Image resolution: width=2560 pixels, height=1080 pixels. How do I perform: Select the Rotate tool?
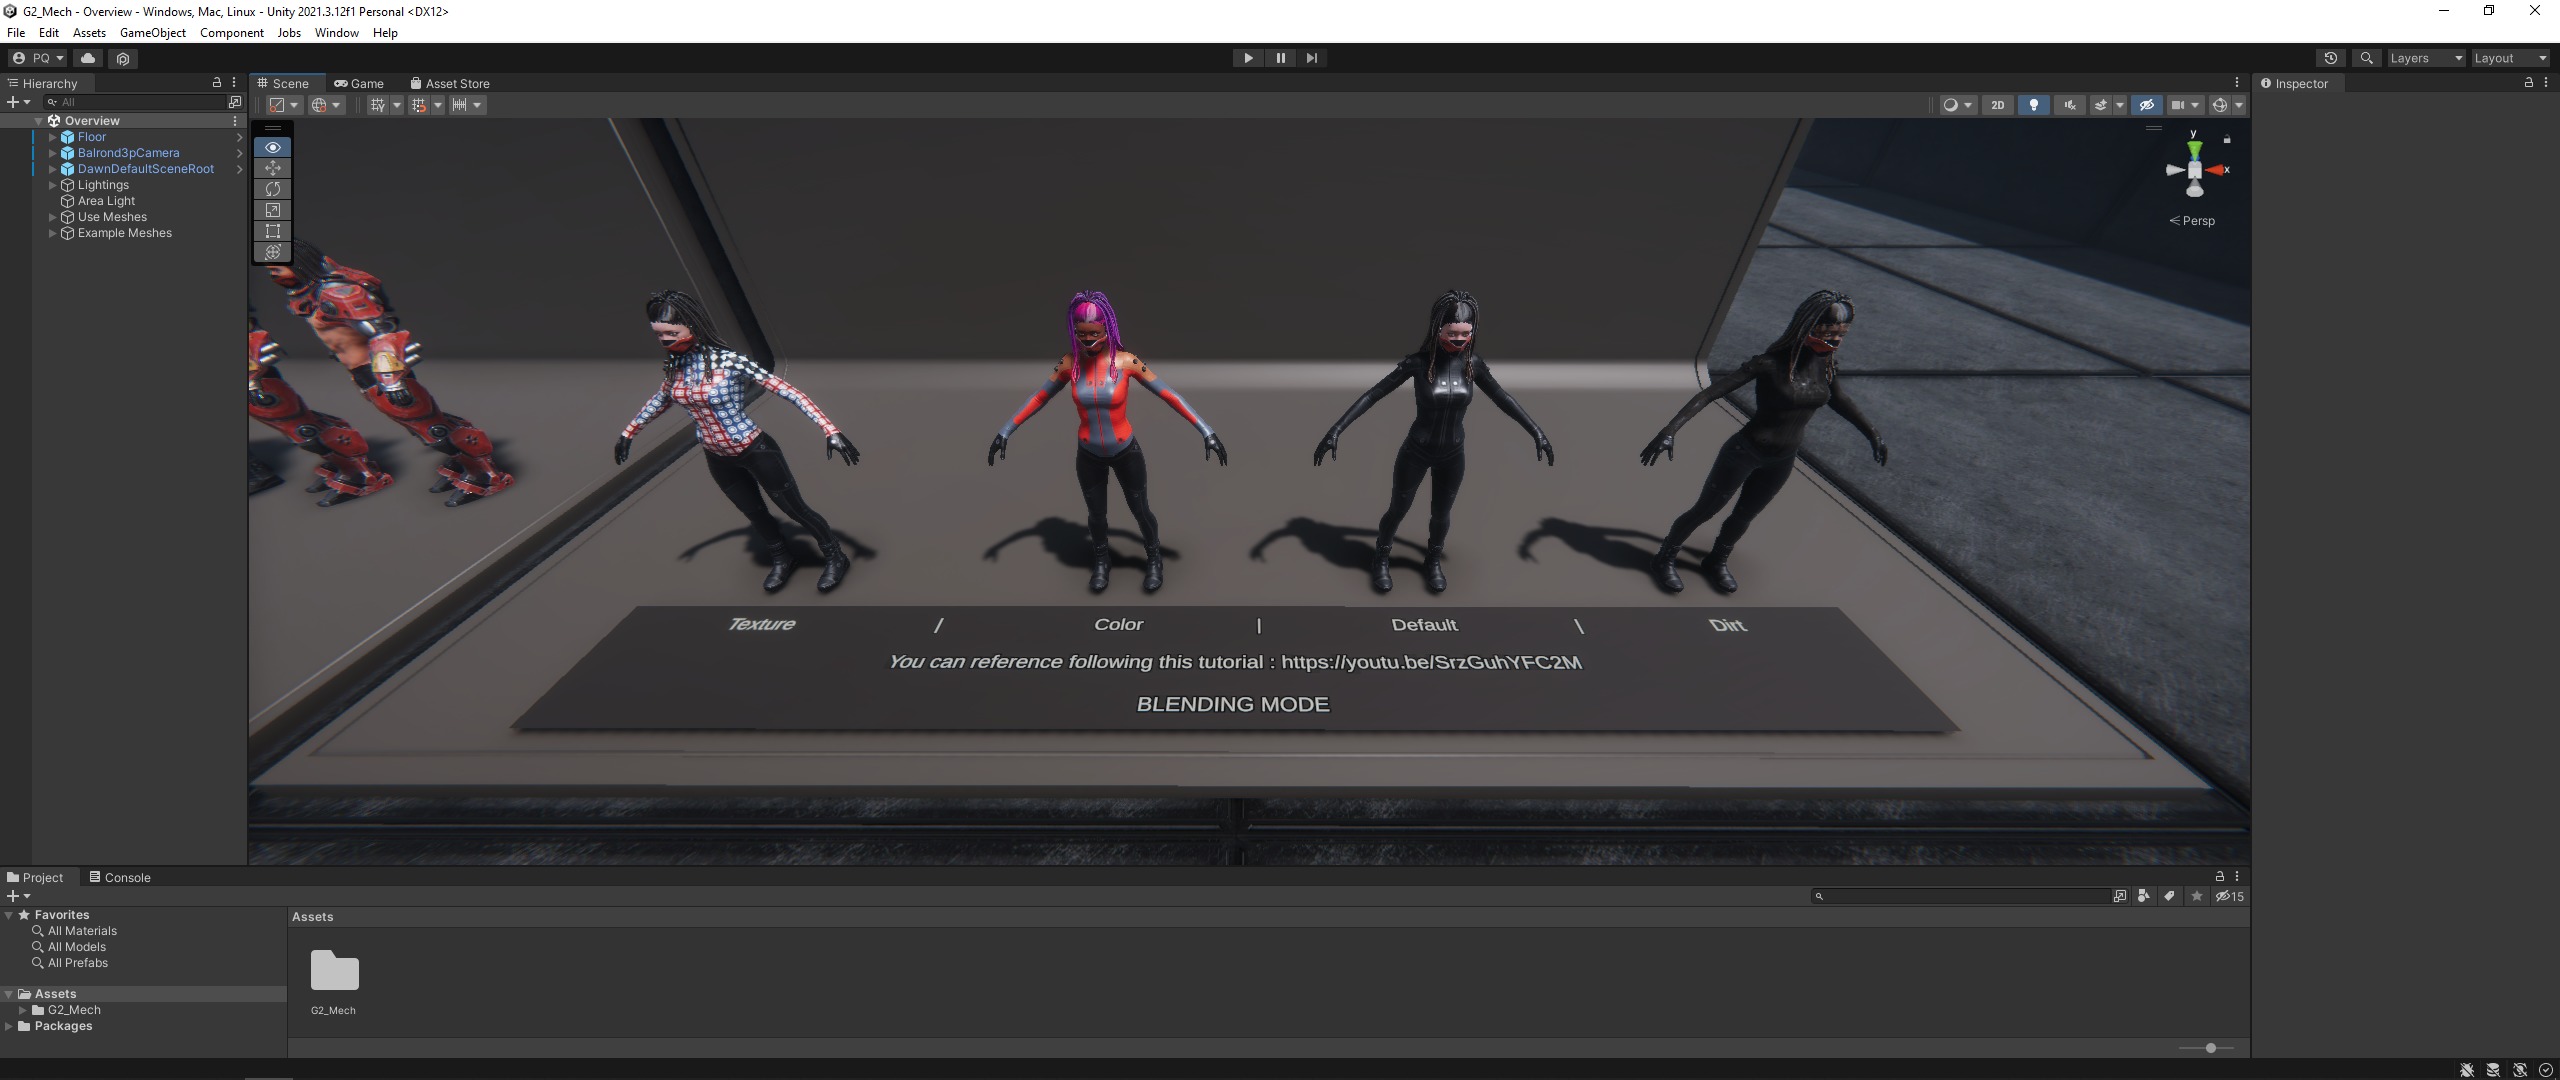pos(272,189)
